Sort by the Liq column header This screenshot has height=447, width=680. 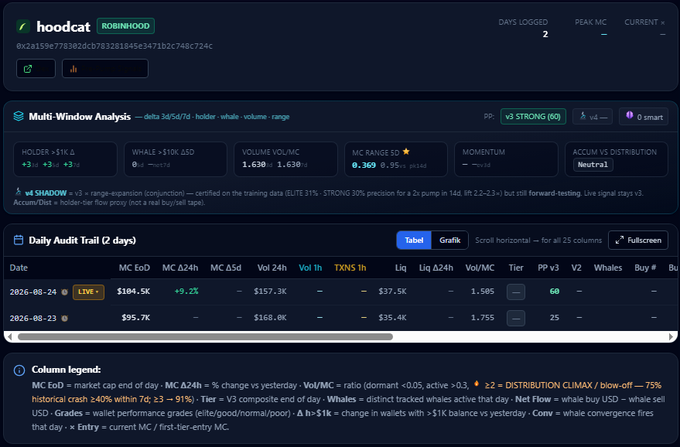401,268
